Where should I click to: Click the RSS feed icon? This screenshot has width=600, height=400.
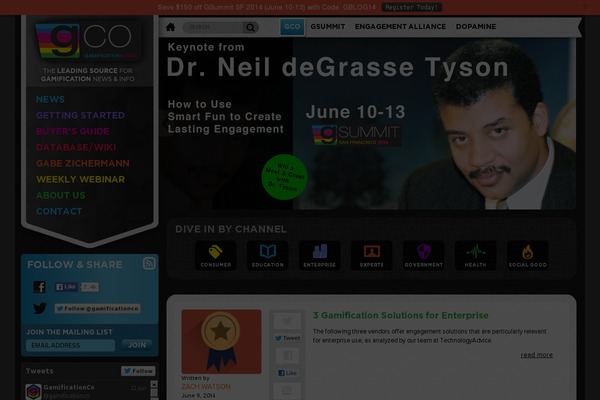149,263
